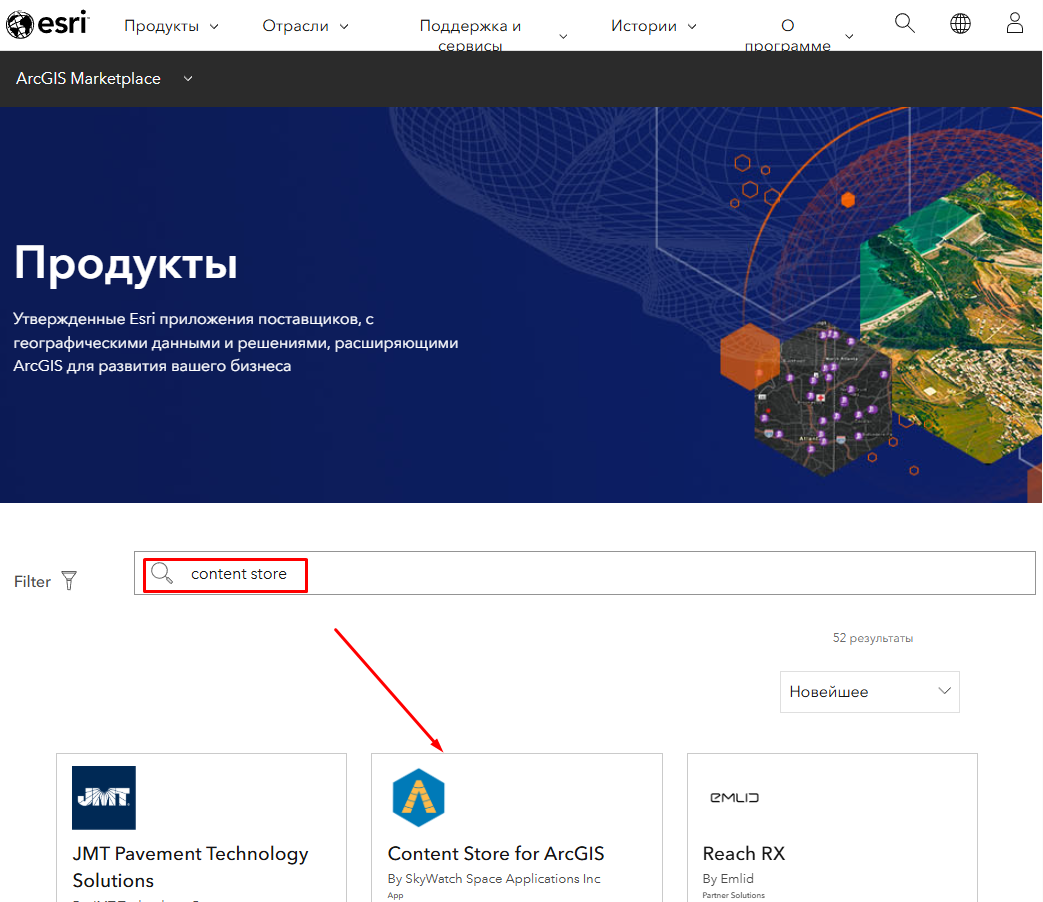1043x902 pixels.
Task: Expand the Продукты menu
Action: [x=171, y=26]
